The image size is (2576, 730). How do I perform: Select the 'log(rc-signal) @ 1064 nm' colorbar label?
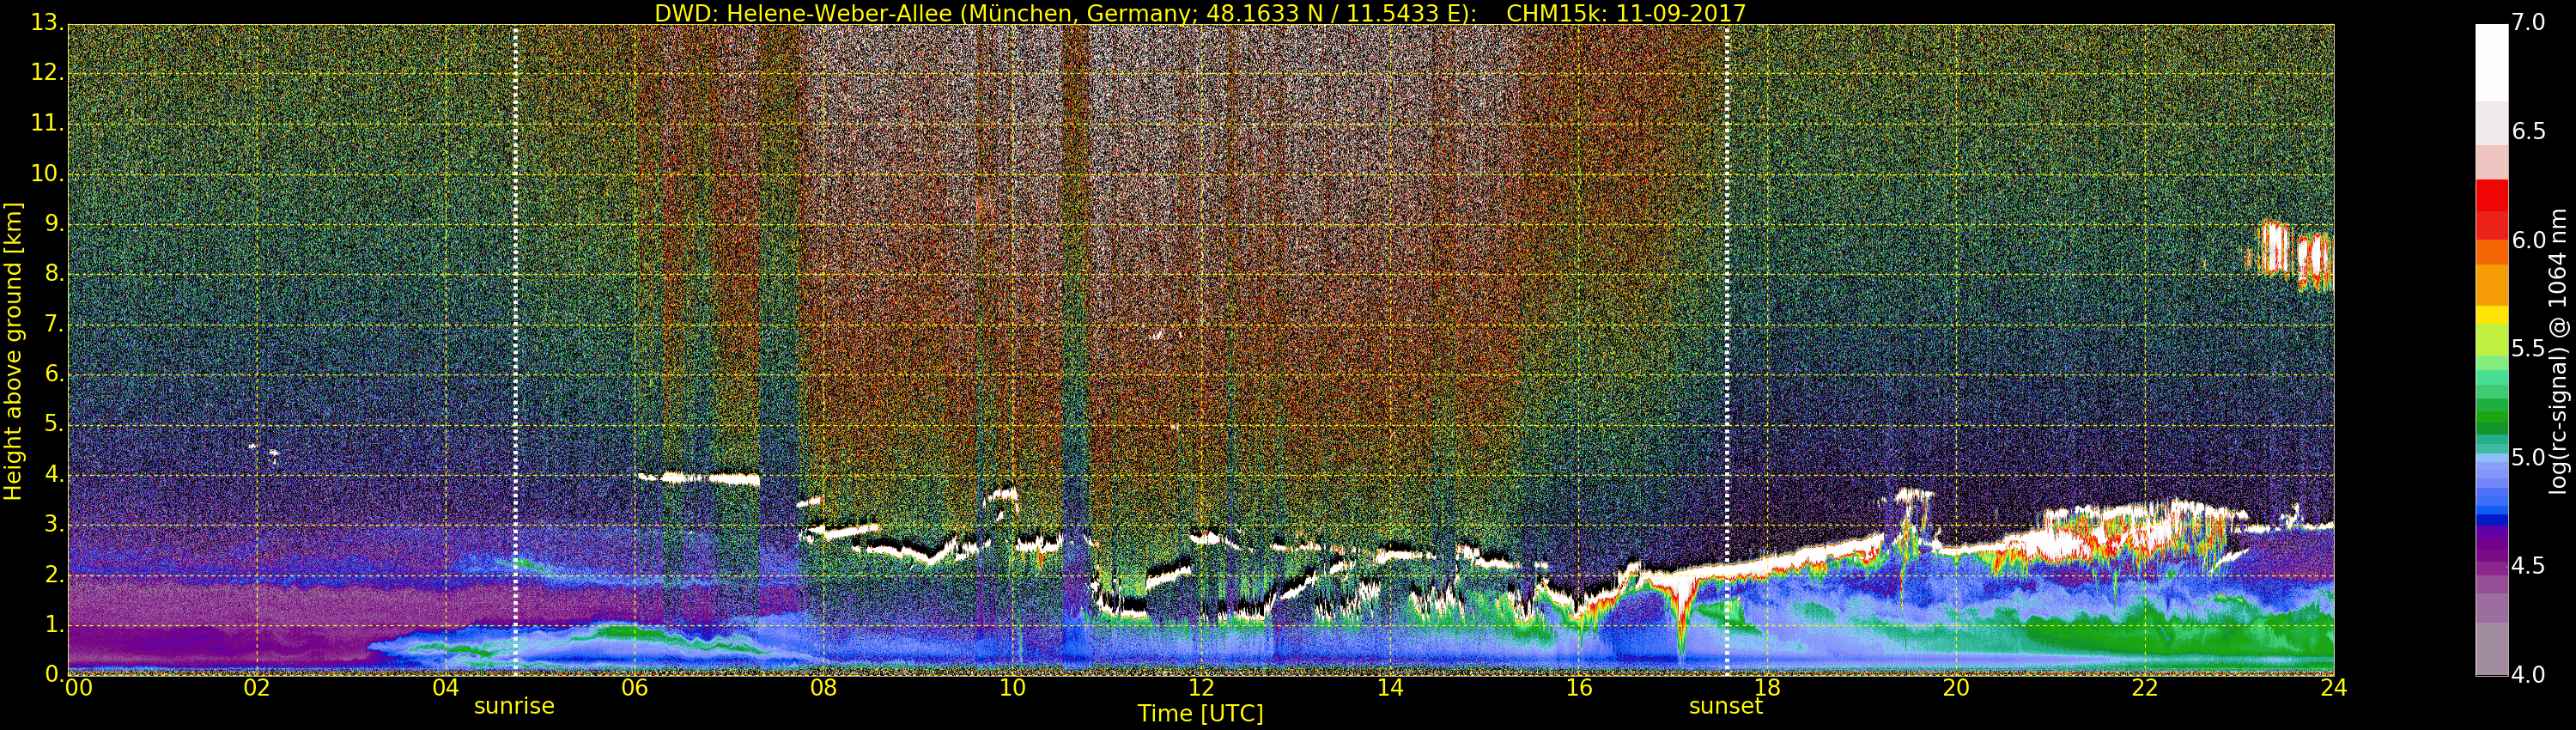point(2558,351)
